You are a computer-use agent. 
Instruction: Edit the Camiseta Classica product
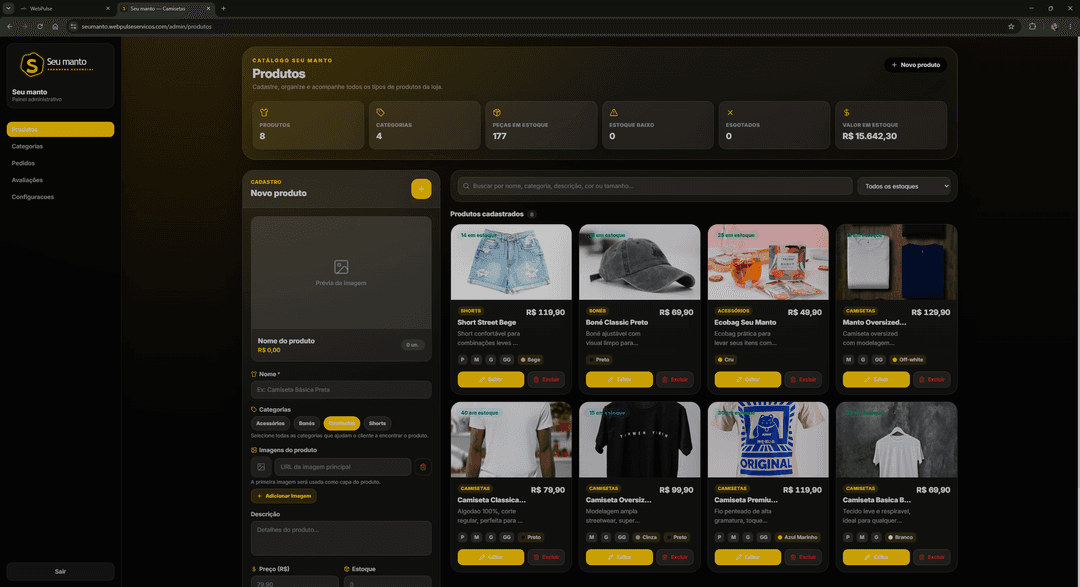(x=490, y=557)
